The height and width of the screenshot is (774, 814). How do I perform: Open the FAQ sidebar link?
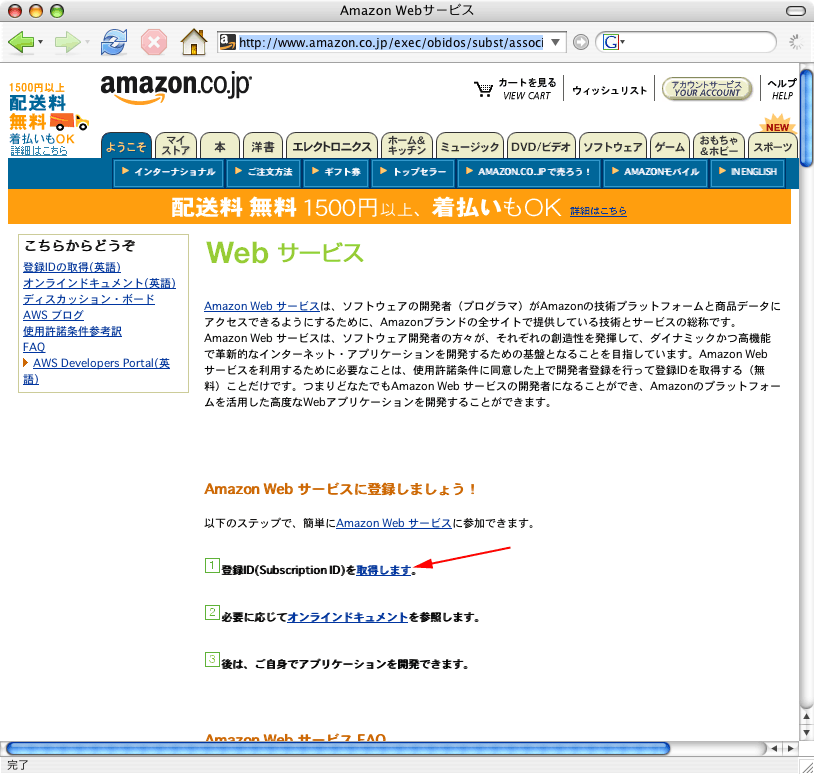(34, 347)
